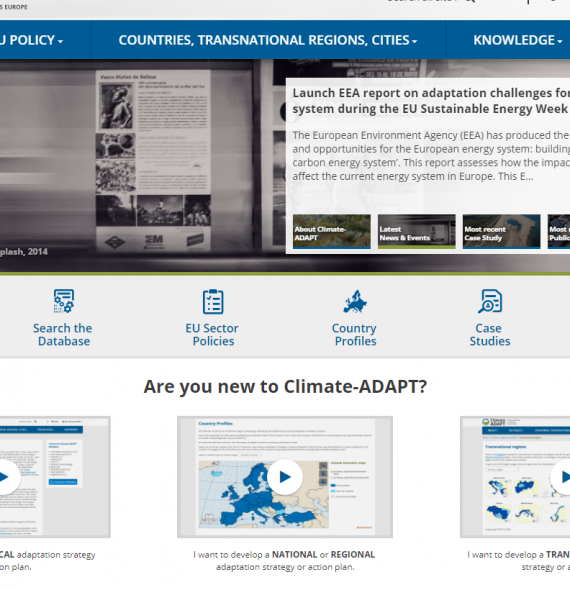570x590 pixels.
Task: Click the EU Sector Policies text link
Action: 212,335
